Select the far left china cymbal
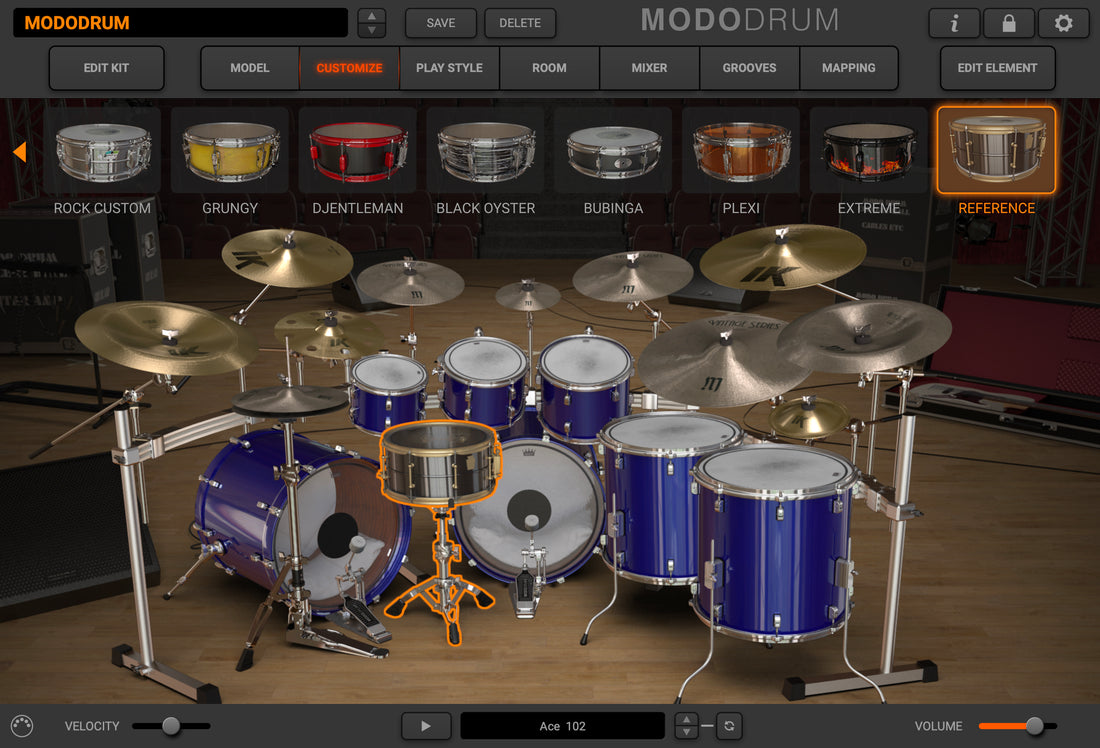The image size is (1100, 748). tap(167, 338)
